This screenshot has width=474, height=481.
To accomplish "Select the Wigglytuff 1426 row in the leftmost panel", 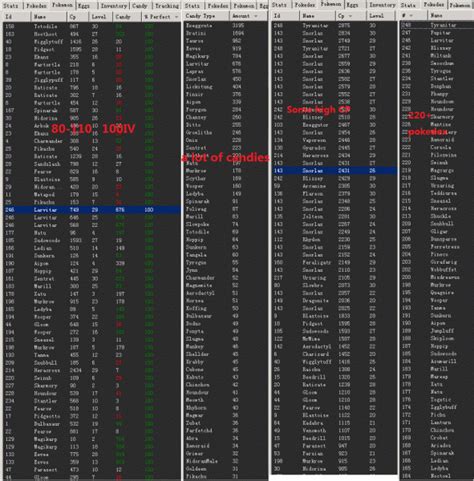I will 92,42.
